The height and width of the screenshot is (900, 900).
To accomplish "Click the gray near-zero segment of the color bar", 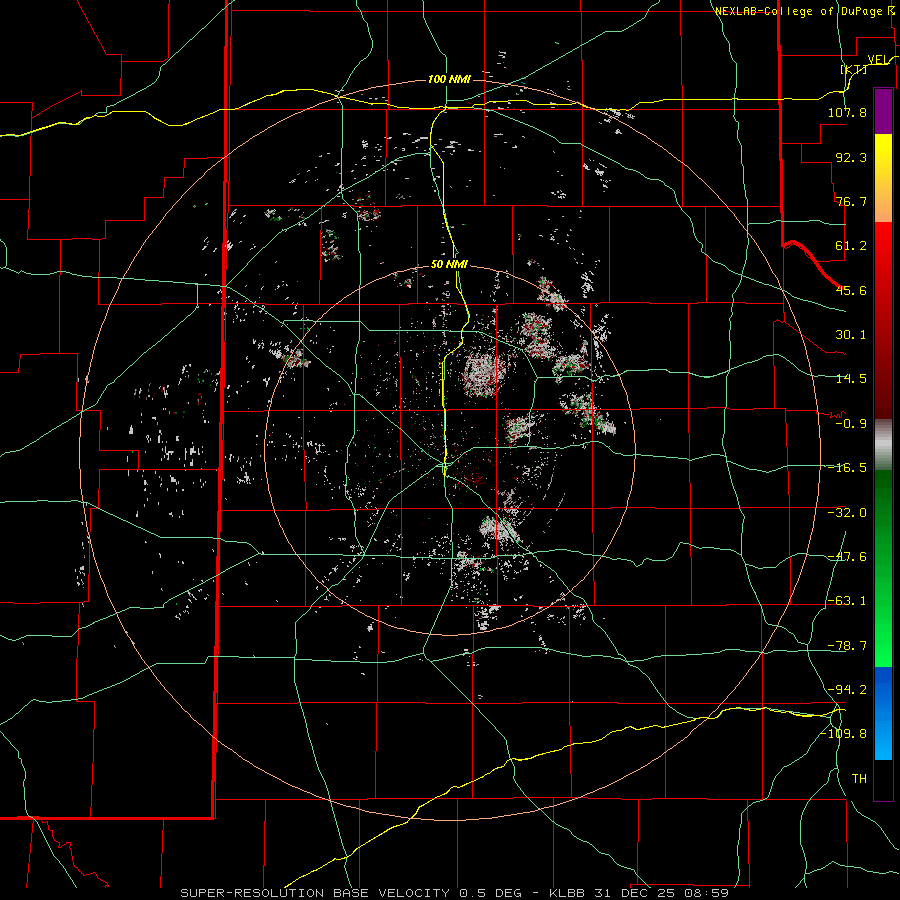I will pyautogui.click(x=883, y=445).
